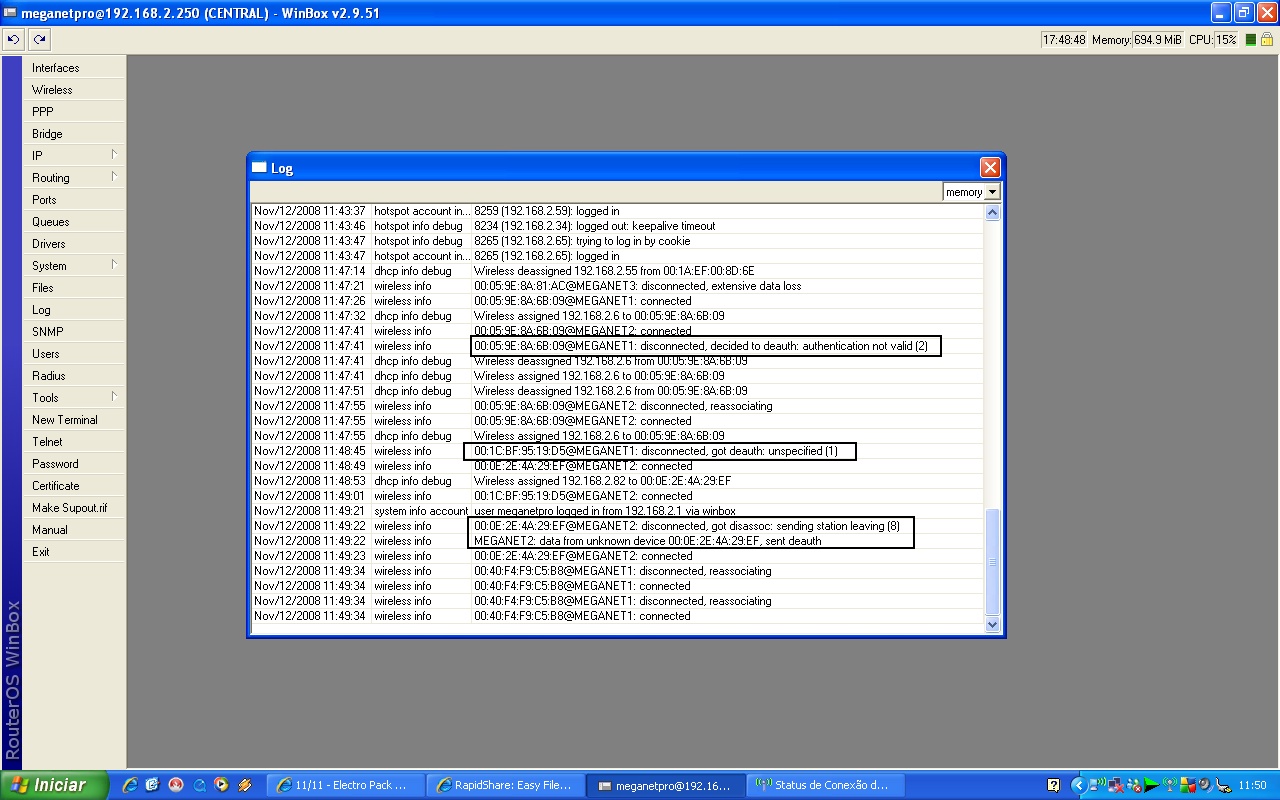The width and height of the screenshot is (1280, 800).
Task: Click the help question-mark tray icon
Action: point(1053,785)
